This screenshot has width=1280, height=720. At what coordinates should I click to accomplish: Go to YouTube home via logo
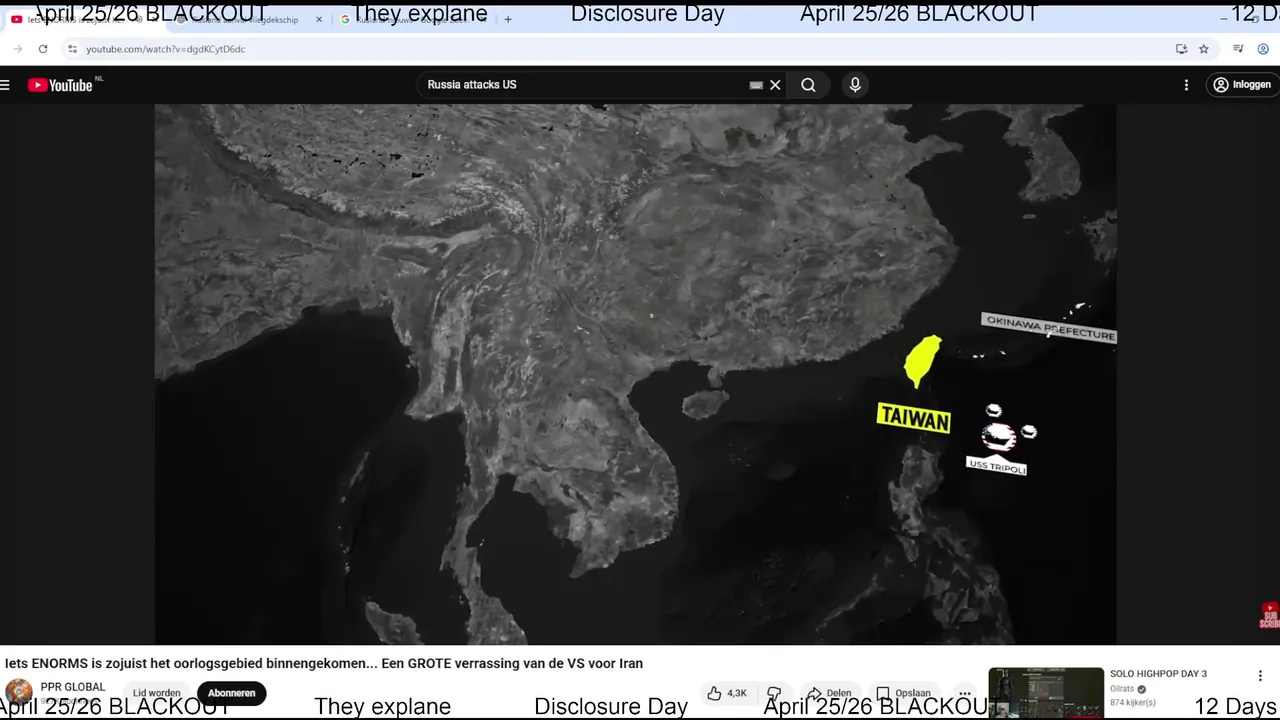(60, 85)
